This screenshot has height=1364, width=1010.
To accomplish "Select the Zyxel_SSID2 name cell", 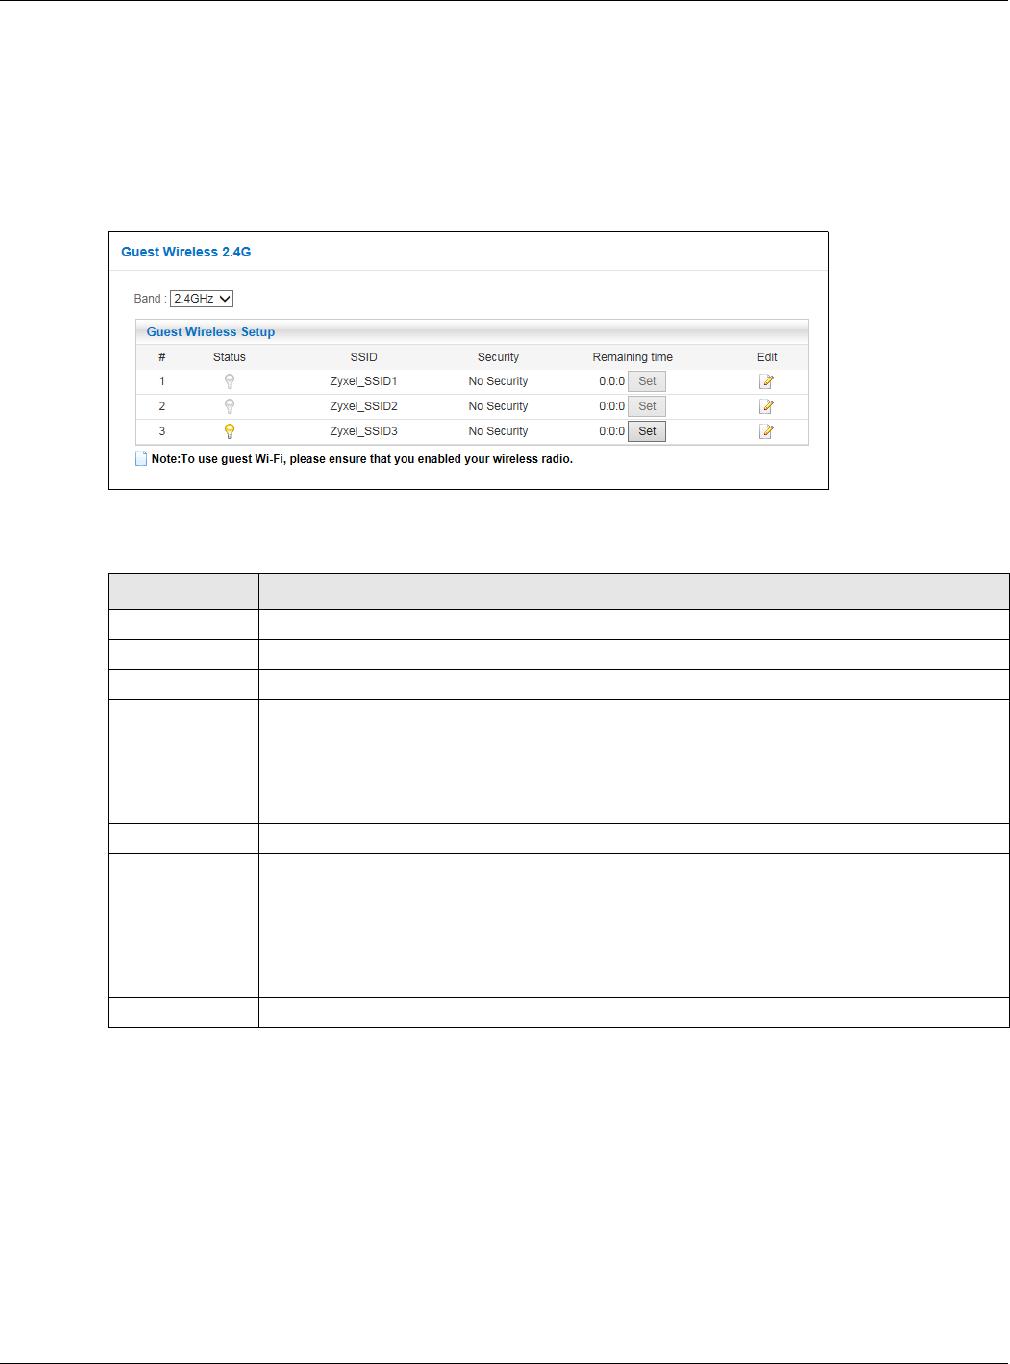I will (364, 406).
